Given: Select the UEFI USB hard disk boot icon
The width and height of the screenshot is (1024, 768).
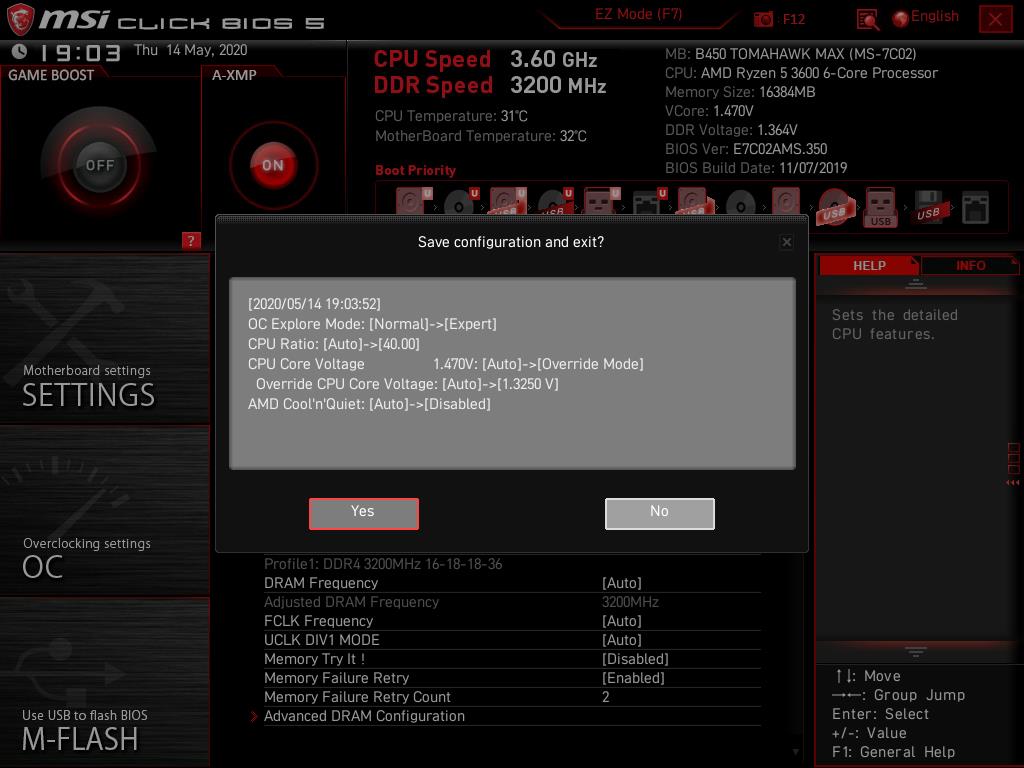Looking at the screenshot, I should point(507,202).
